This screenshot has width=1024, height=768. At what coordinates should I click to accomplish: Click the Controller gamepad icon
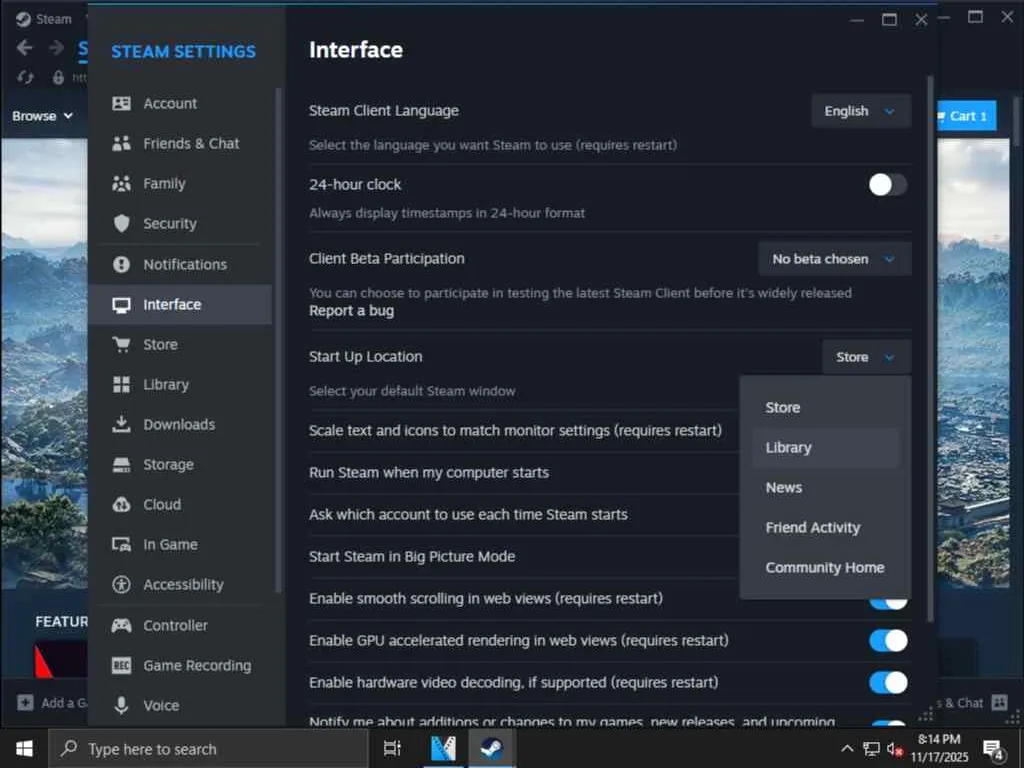point(121,625)
